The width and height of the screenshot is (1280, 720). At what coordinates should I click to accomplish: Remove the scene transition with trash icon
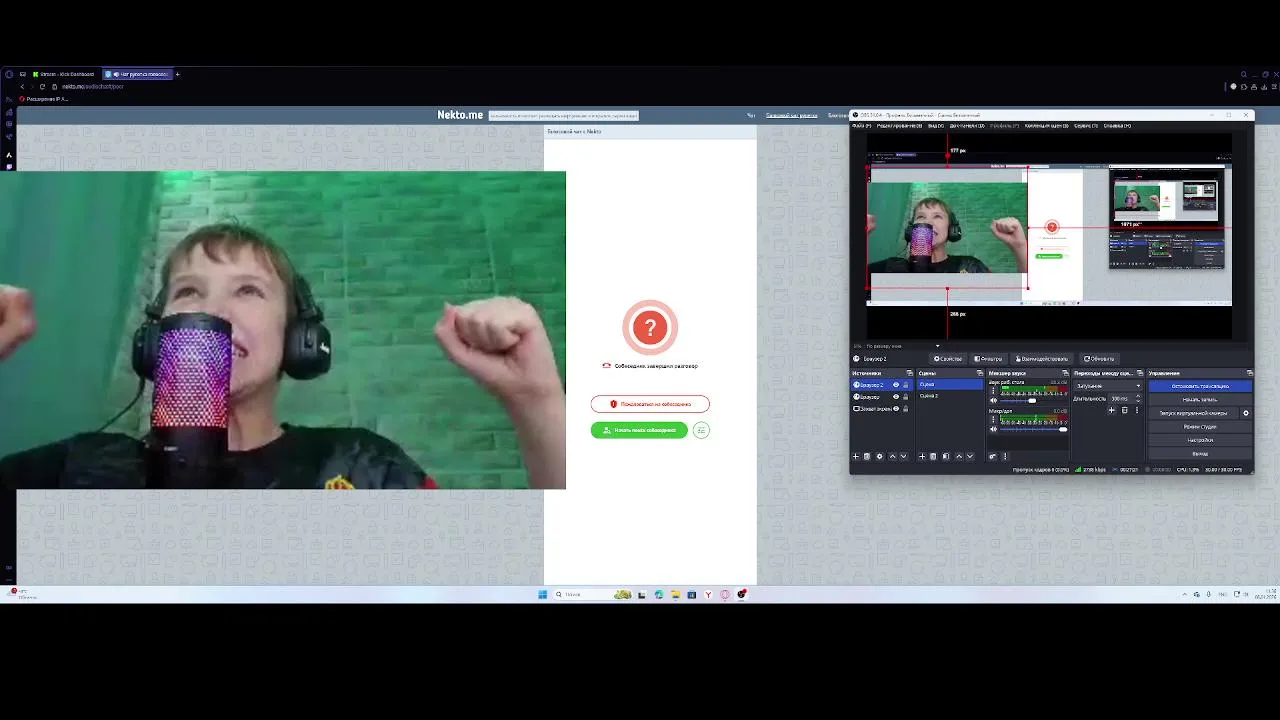1125,410
